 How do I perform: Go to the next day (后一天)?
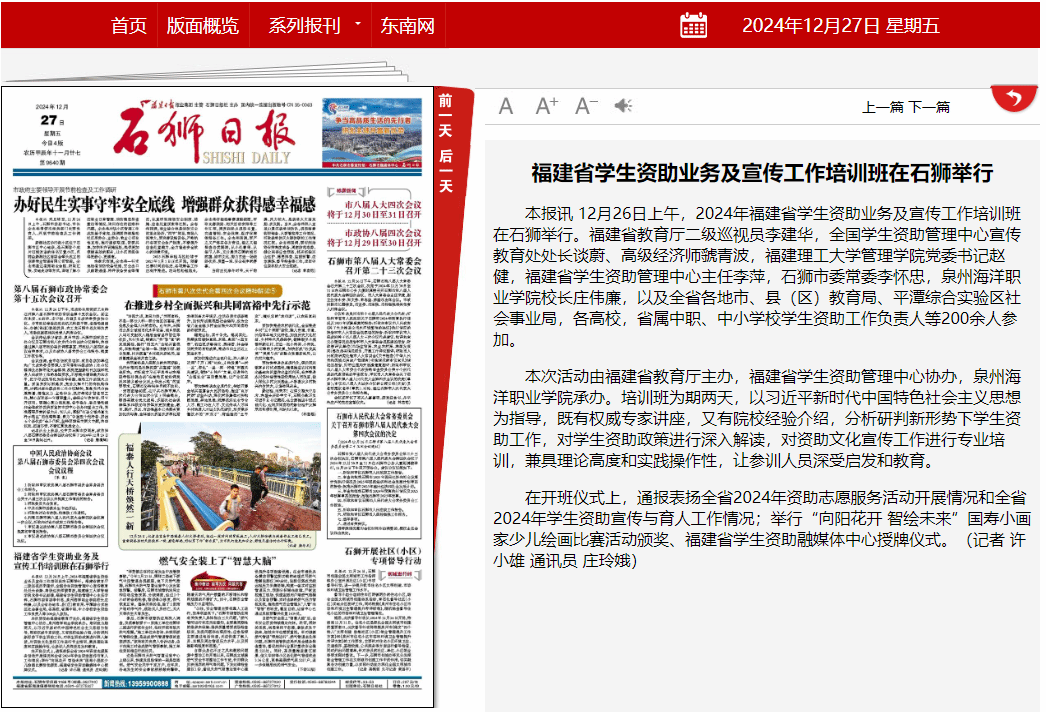446,170
